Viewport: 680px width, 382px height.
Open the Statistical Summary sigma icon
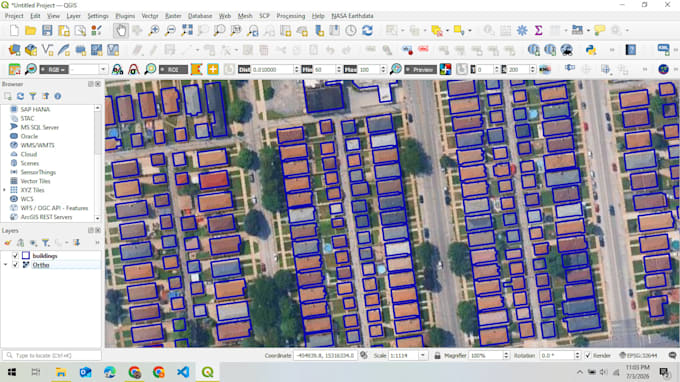(538, 30)
